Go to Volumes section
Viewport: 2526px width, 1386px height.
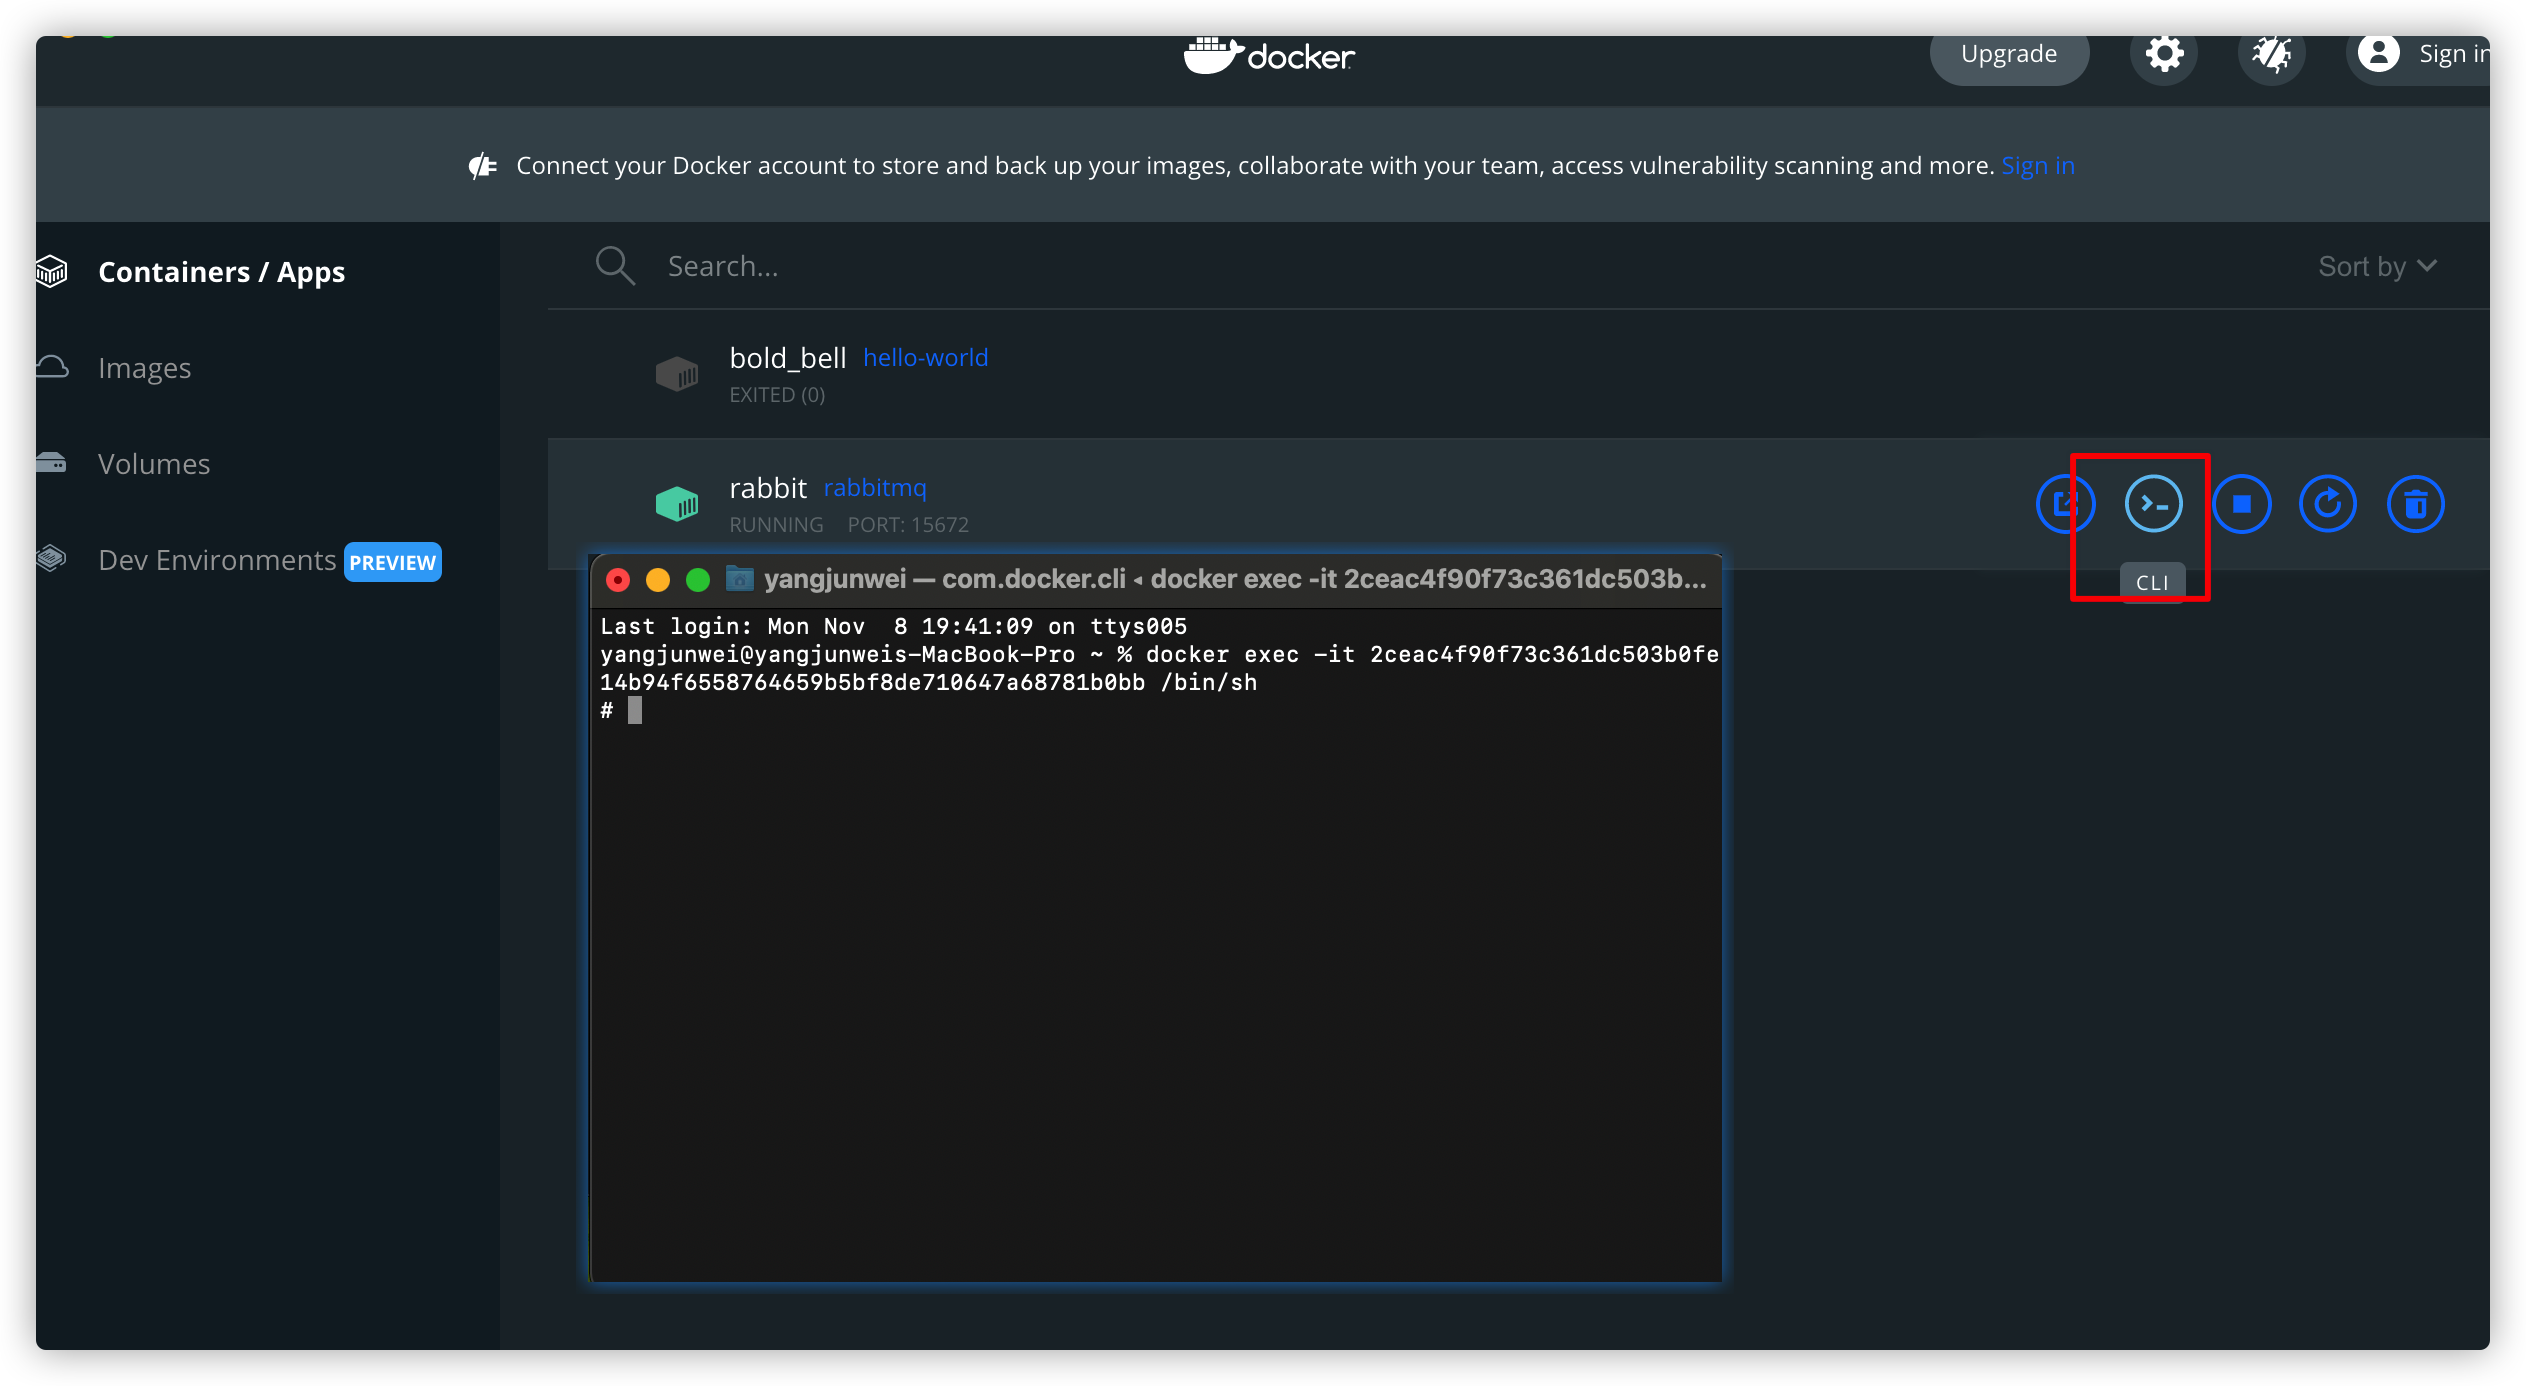tap(154, 464)
